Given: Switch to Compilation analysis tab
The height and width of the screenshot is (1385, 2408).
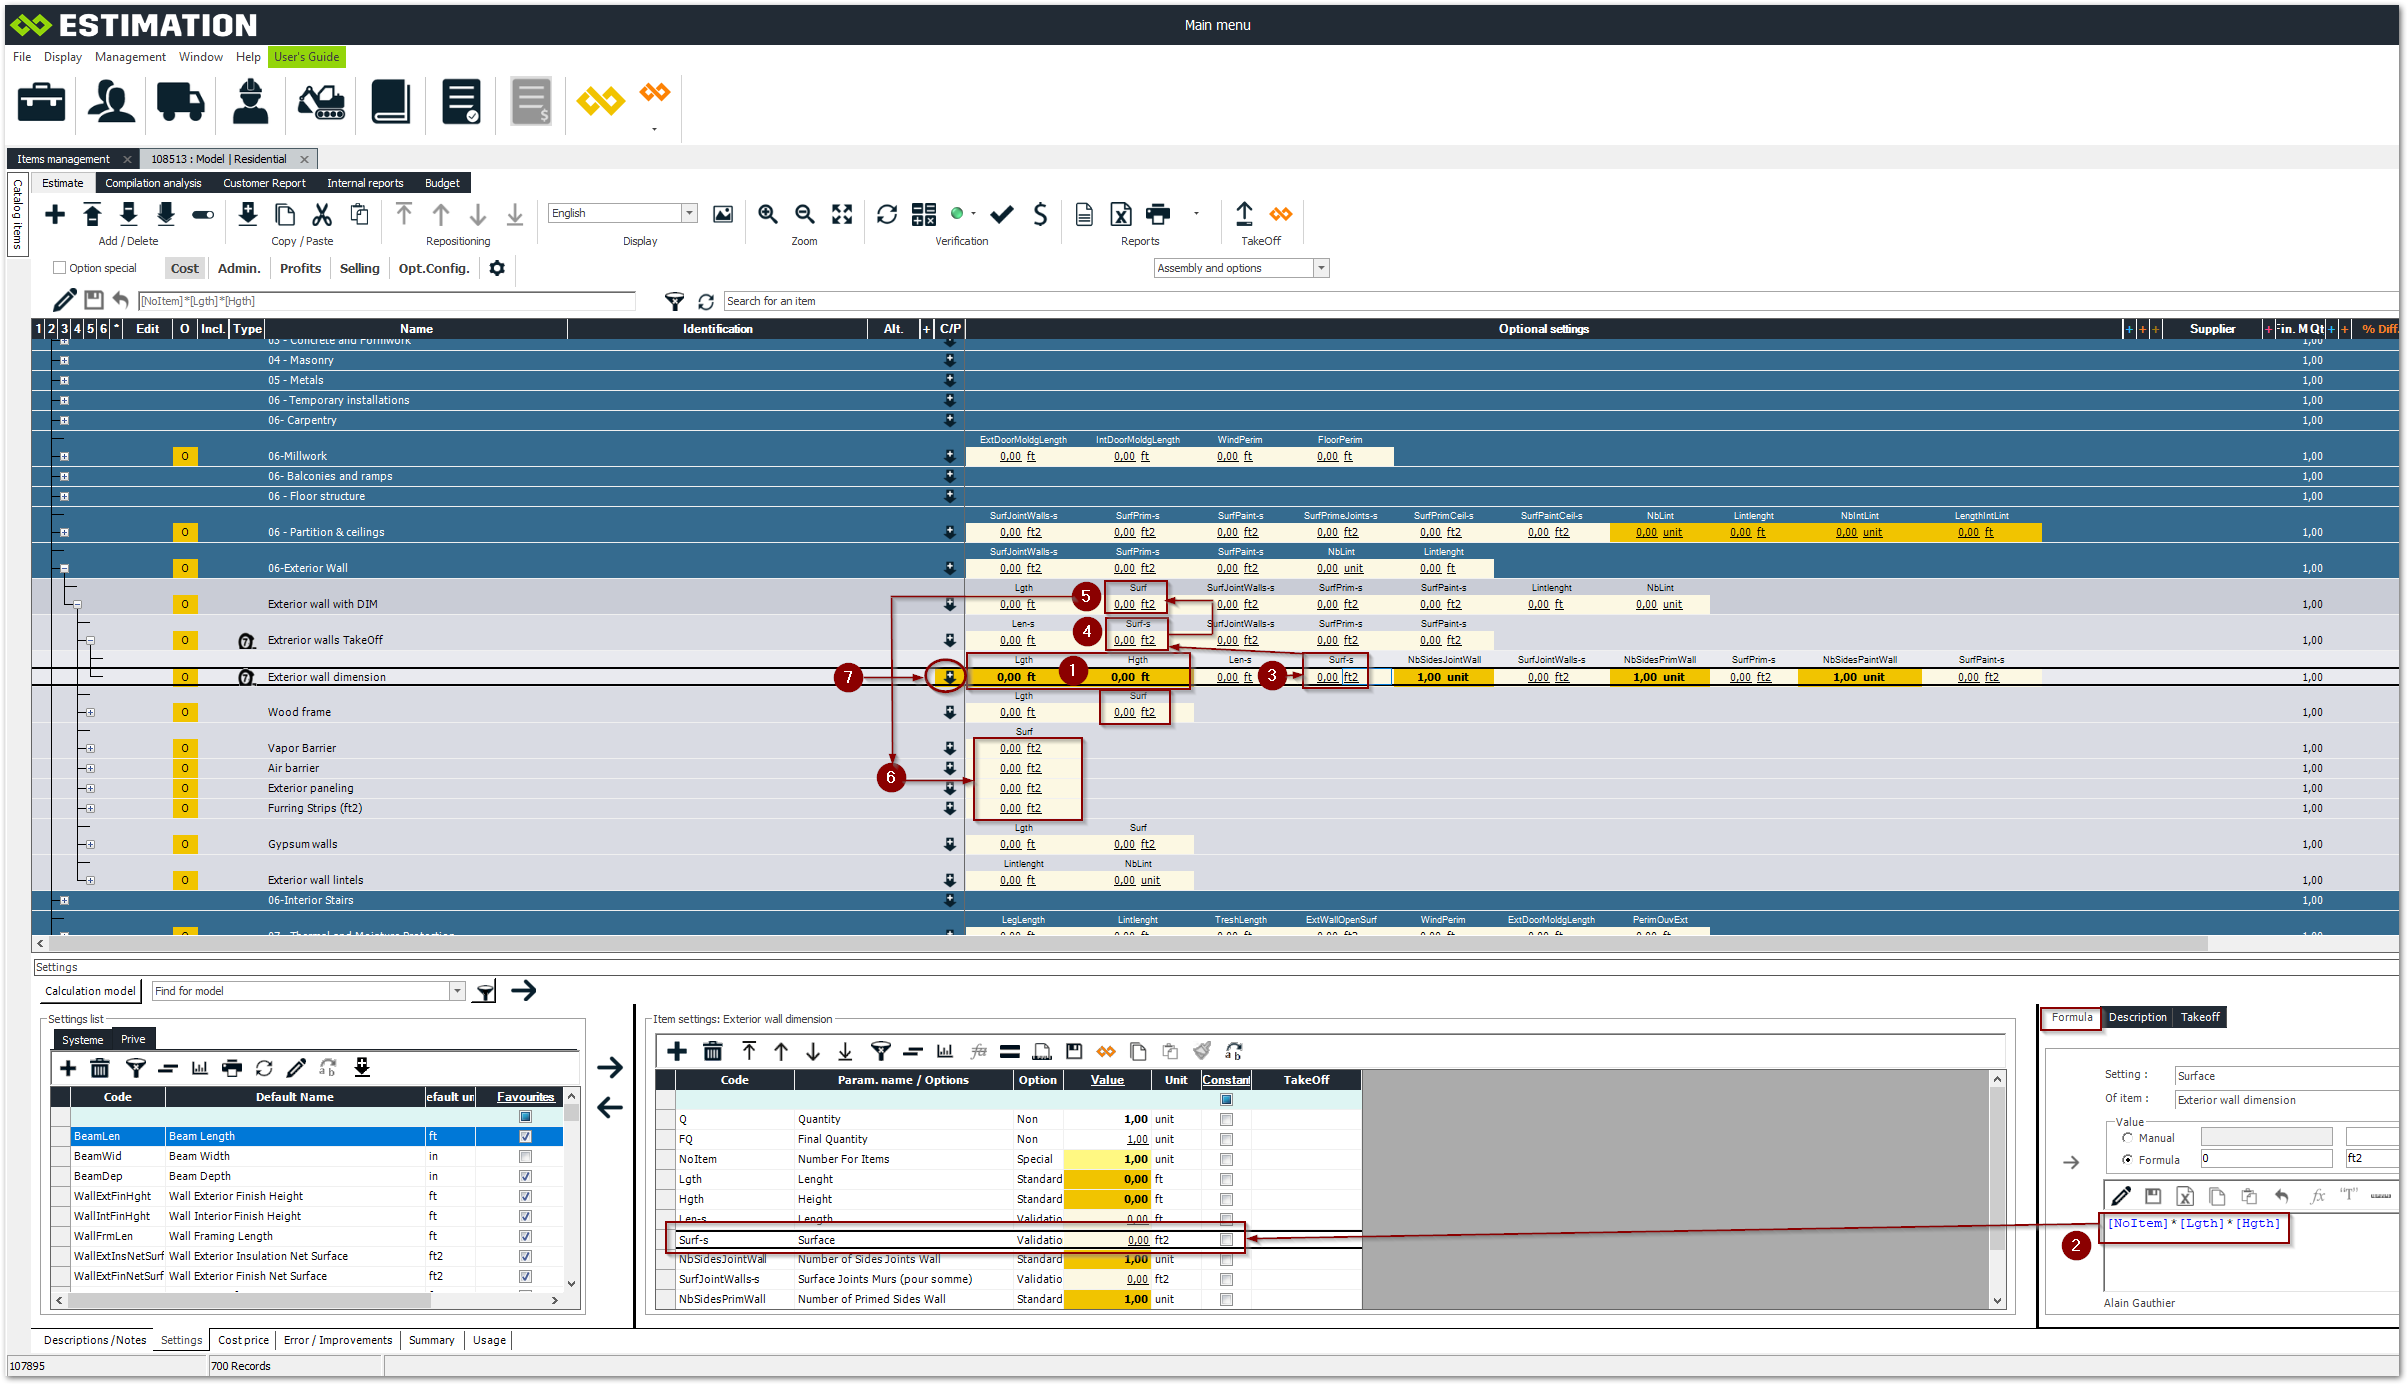Looking at the screenshot, I should click(x=153, y=183).
